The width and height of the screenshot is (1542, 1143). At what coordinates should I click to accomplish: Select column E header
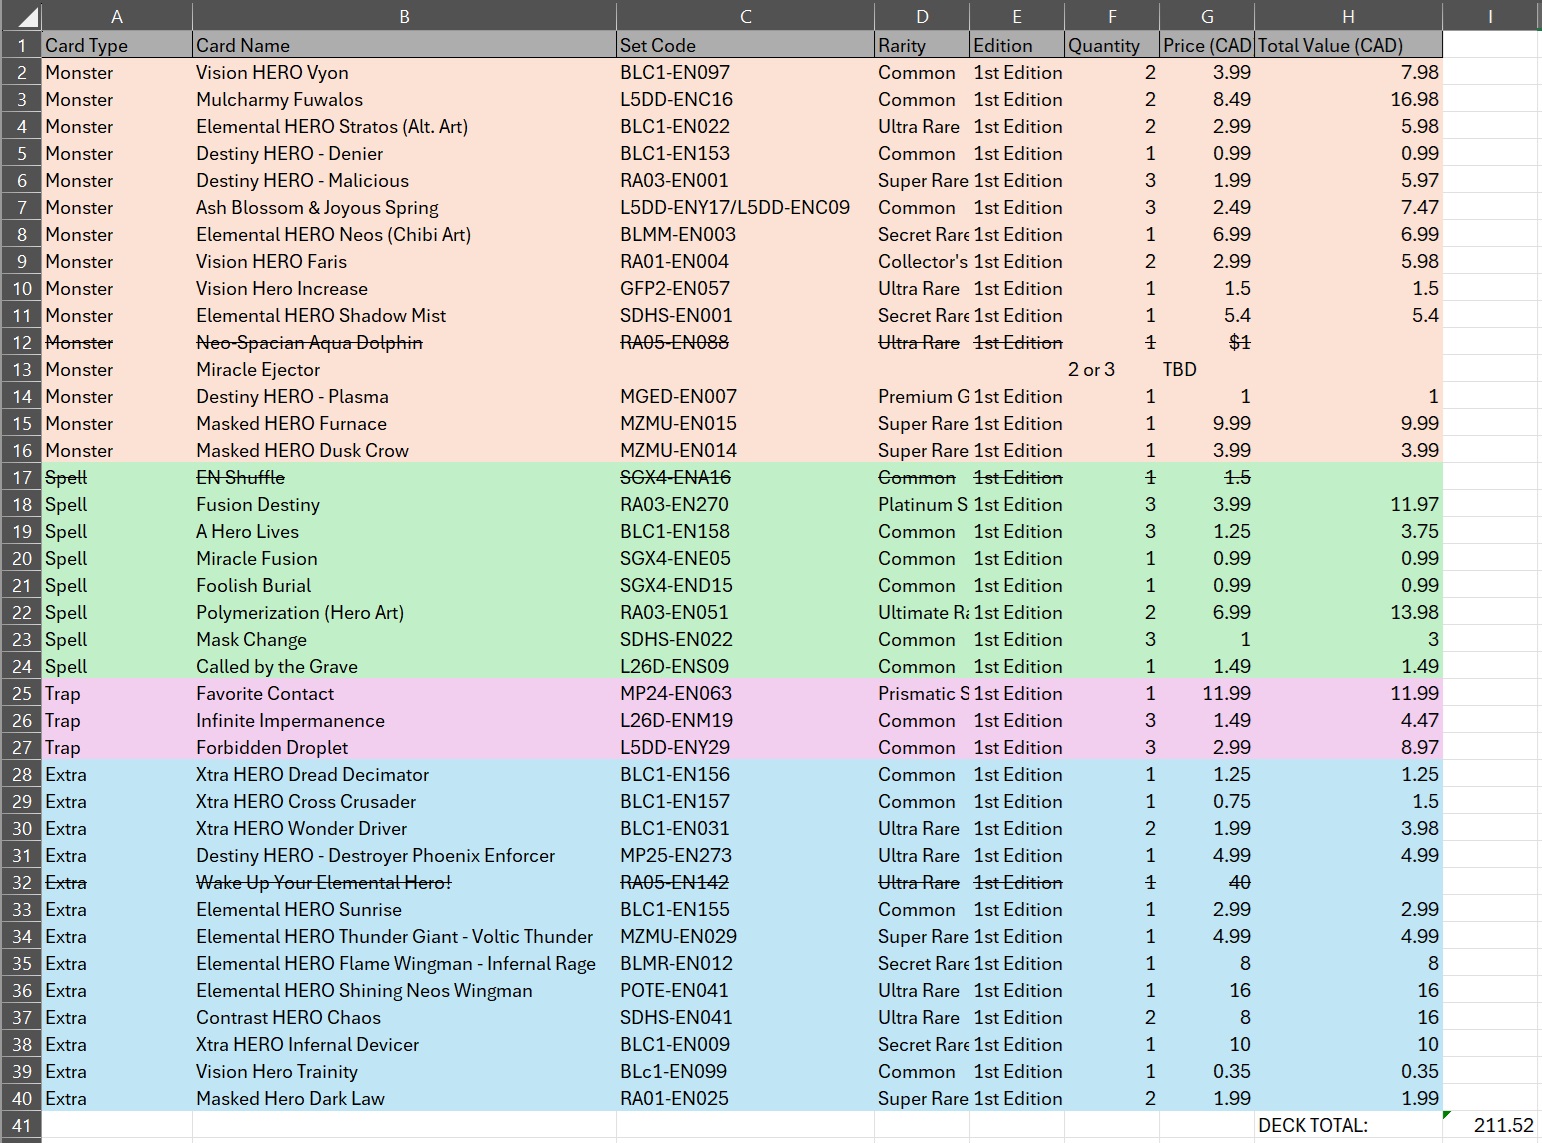tap(1017, 16)
